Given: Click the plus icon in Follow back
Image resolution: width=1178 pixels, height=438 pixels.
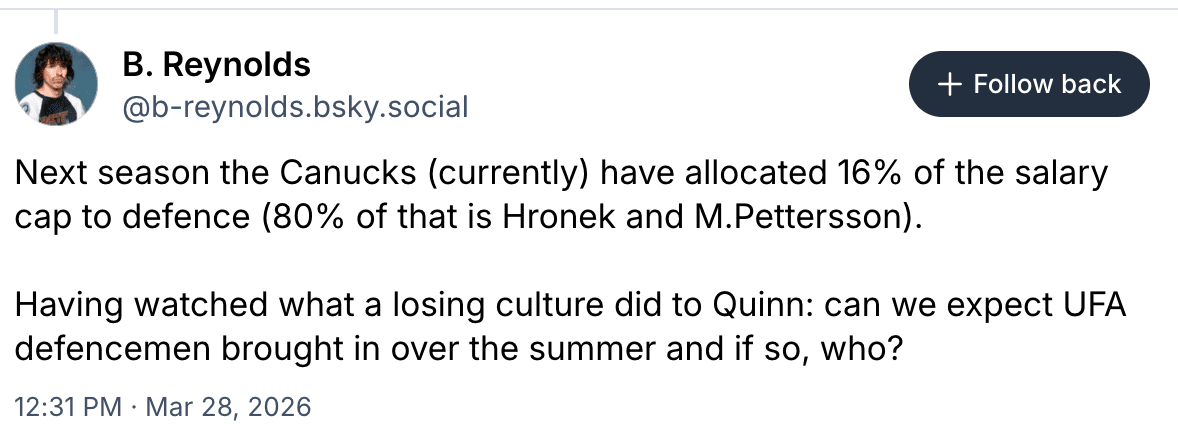Looking at the screenshot, I should point(952,84).
